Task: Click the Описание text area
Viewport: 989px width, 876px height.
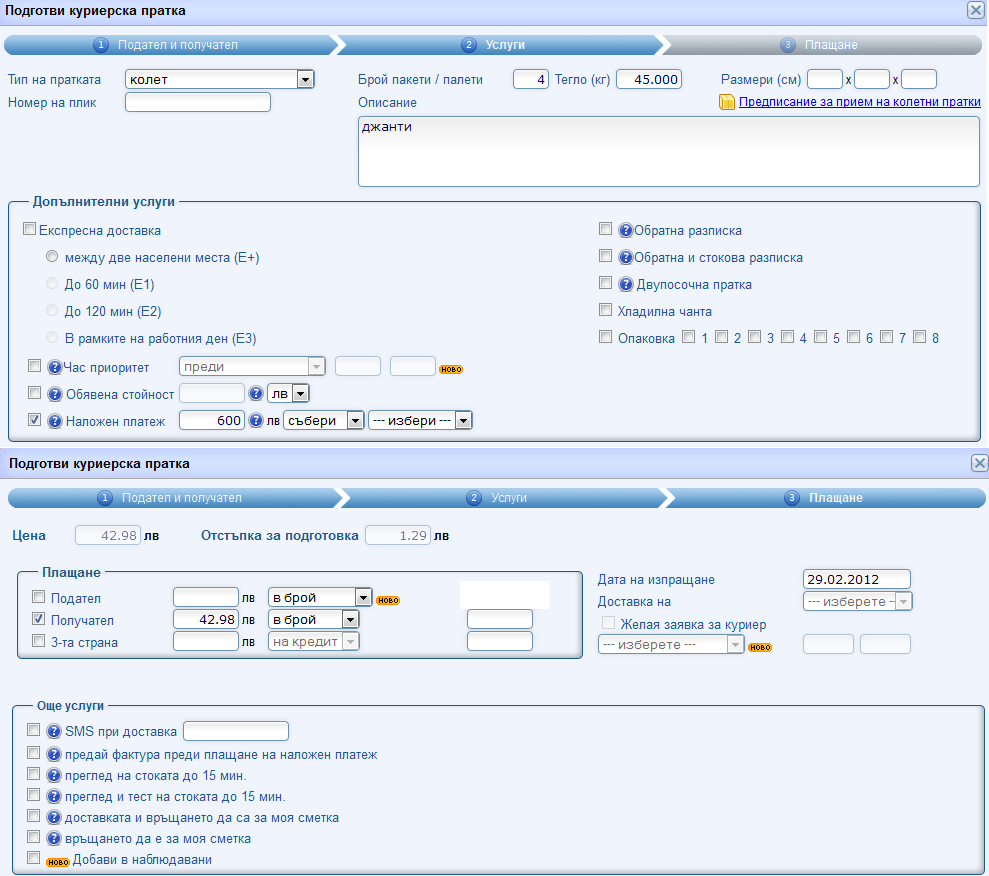Action: 668,151
